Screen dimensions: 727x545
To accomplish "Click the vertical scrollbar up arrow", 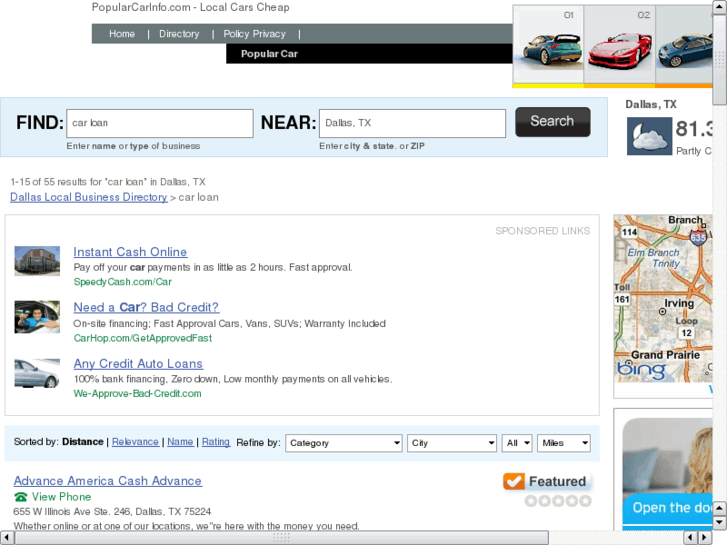I will coord(720,7).
